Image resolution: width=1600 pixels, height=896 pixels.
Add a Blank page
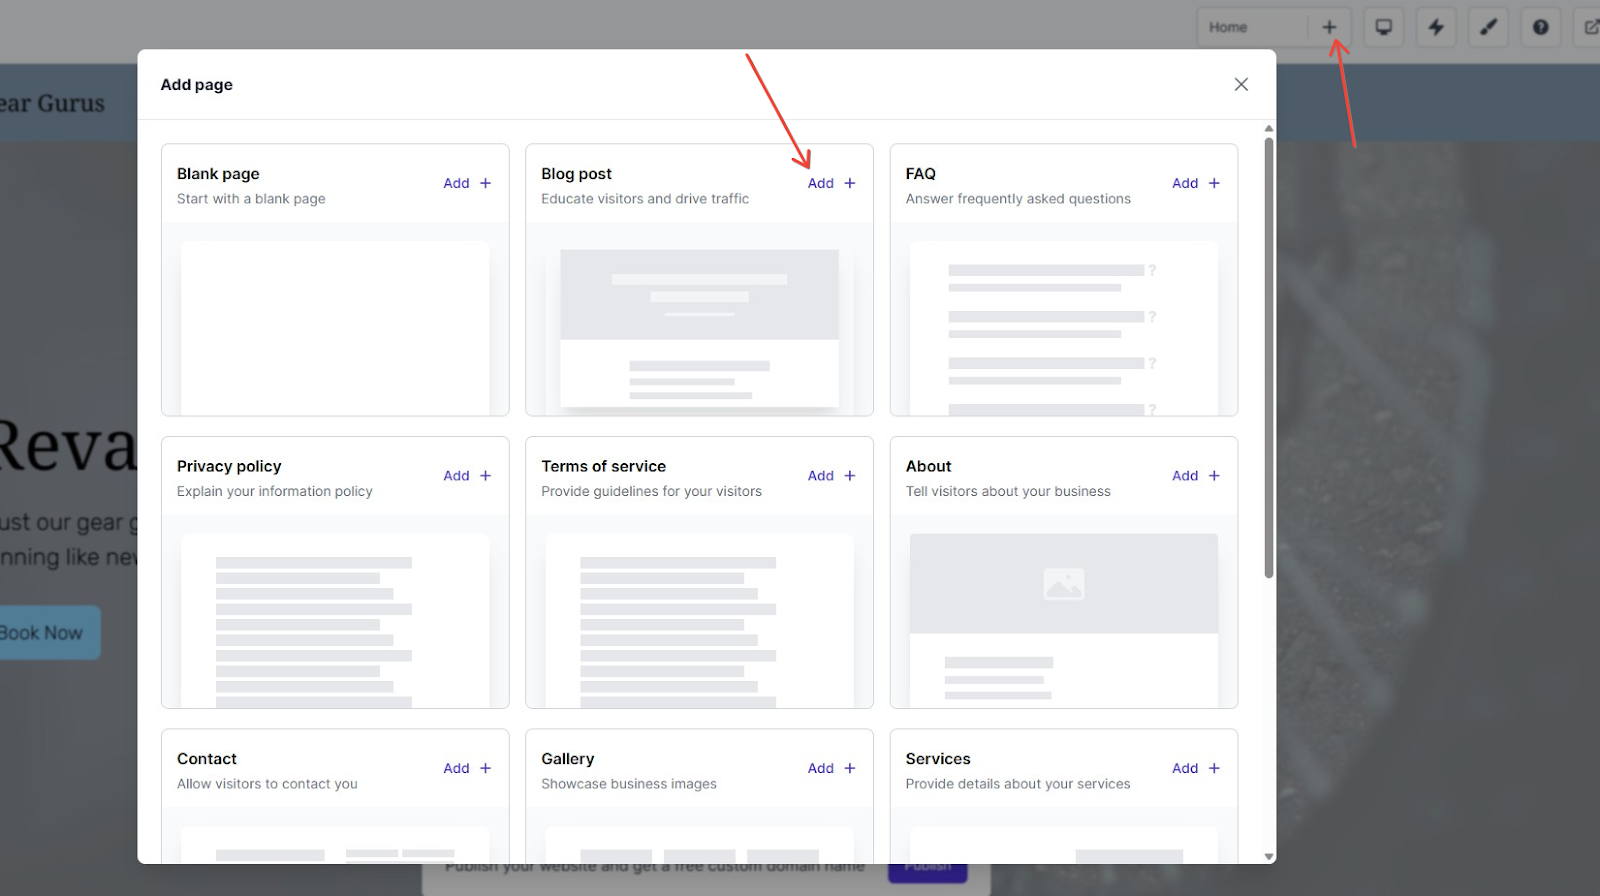467,183
